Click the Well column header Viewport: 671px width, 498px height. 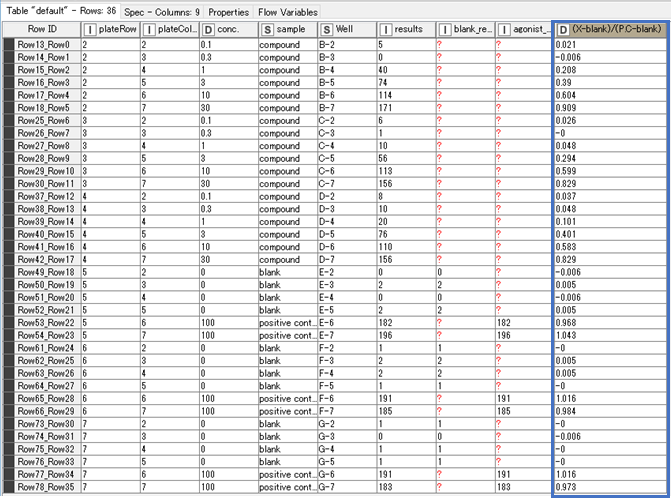pyautogui.click(x=347, y=29)
